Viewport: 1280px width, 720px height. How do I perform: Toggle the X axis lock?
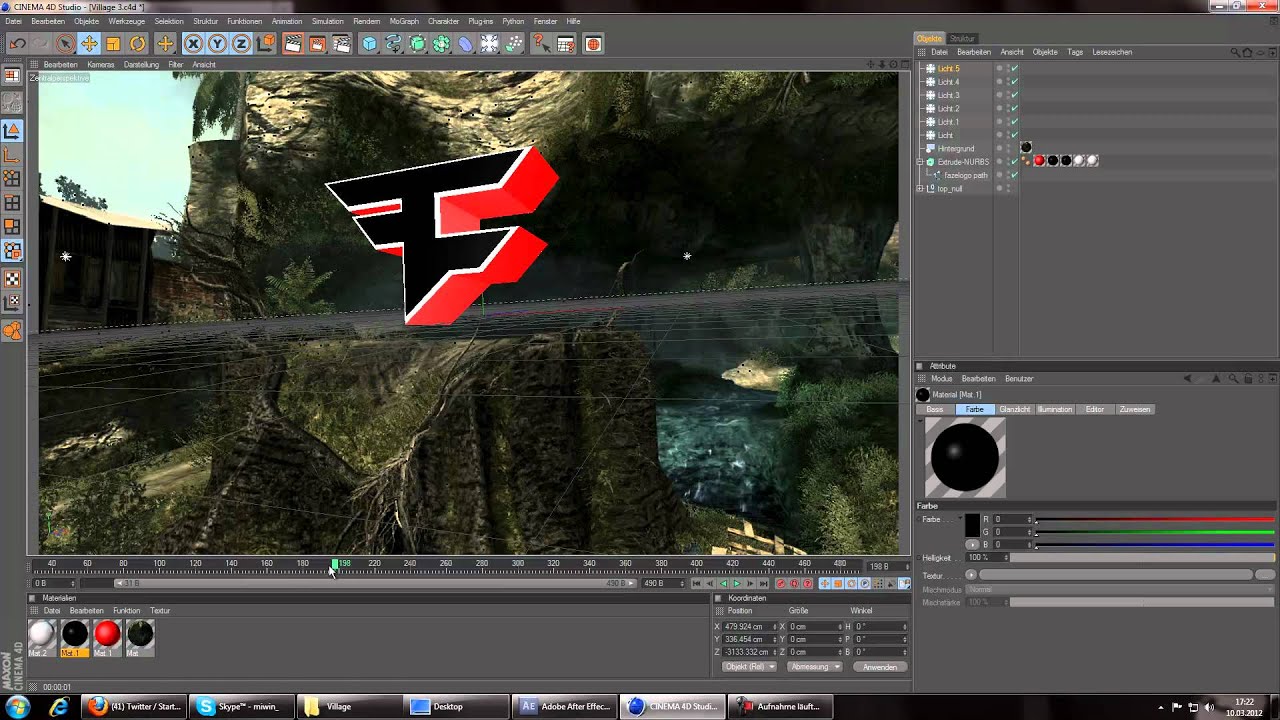(193, 44)
